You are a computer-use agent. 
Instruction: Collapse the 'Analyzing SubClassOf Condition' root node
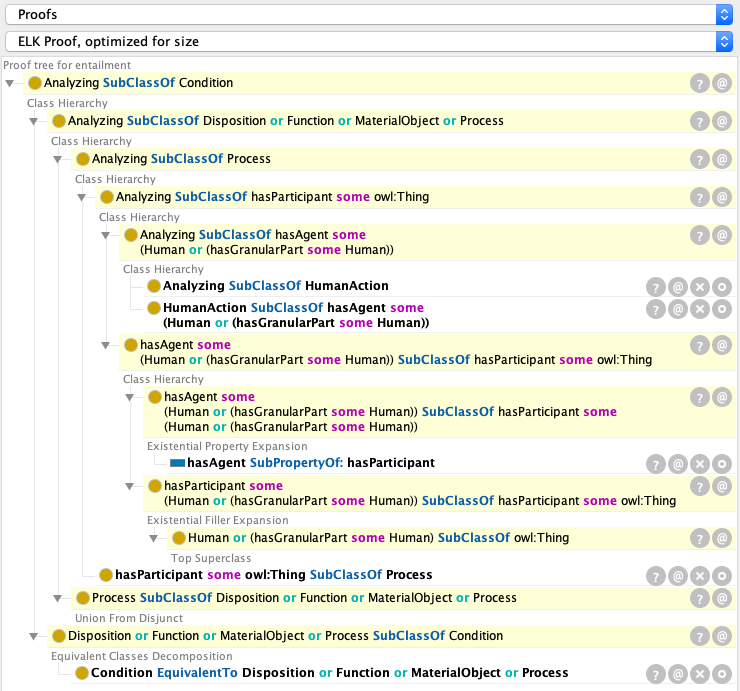tap(9, 84)
